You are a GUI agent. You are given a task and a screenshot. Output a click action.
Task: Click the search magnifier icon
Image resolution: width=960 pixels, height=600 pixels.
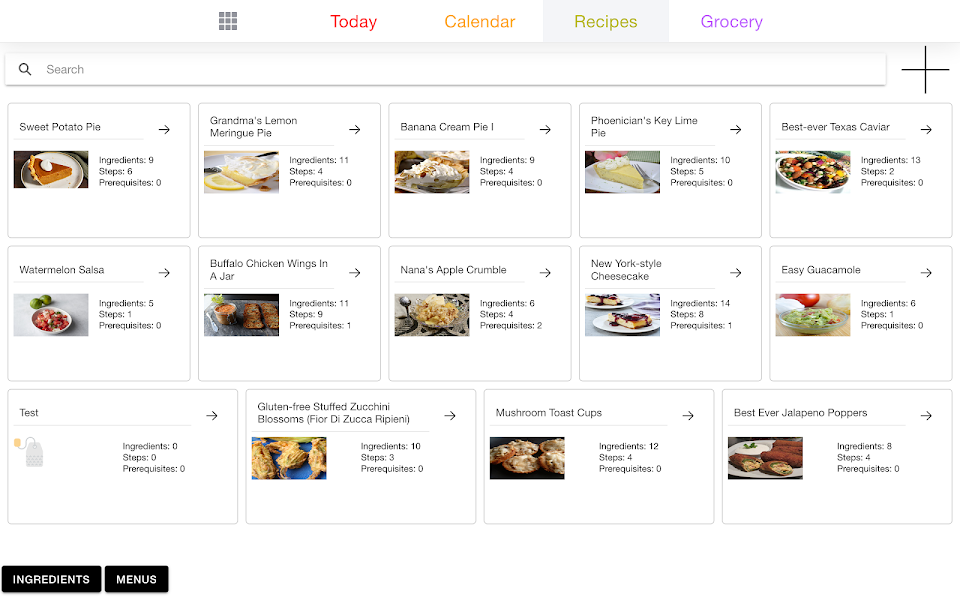click(26, 70)
